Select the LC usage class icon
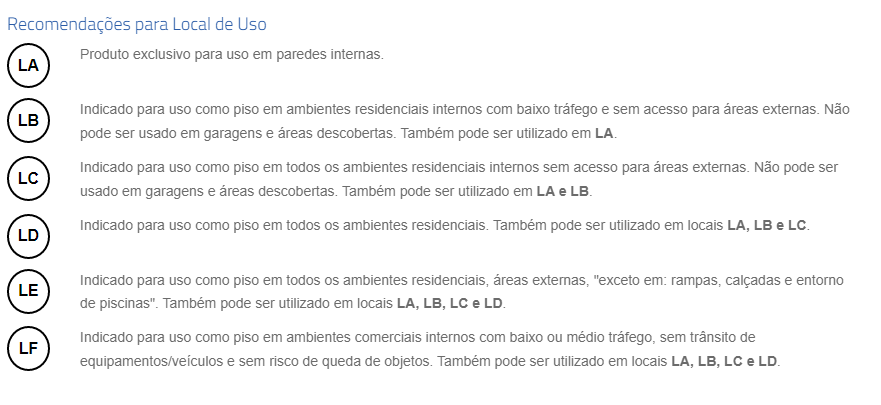The width and height of the screenshot is (881, 405). pyautogui.click(x=28, y=179)
